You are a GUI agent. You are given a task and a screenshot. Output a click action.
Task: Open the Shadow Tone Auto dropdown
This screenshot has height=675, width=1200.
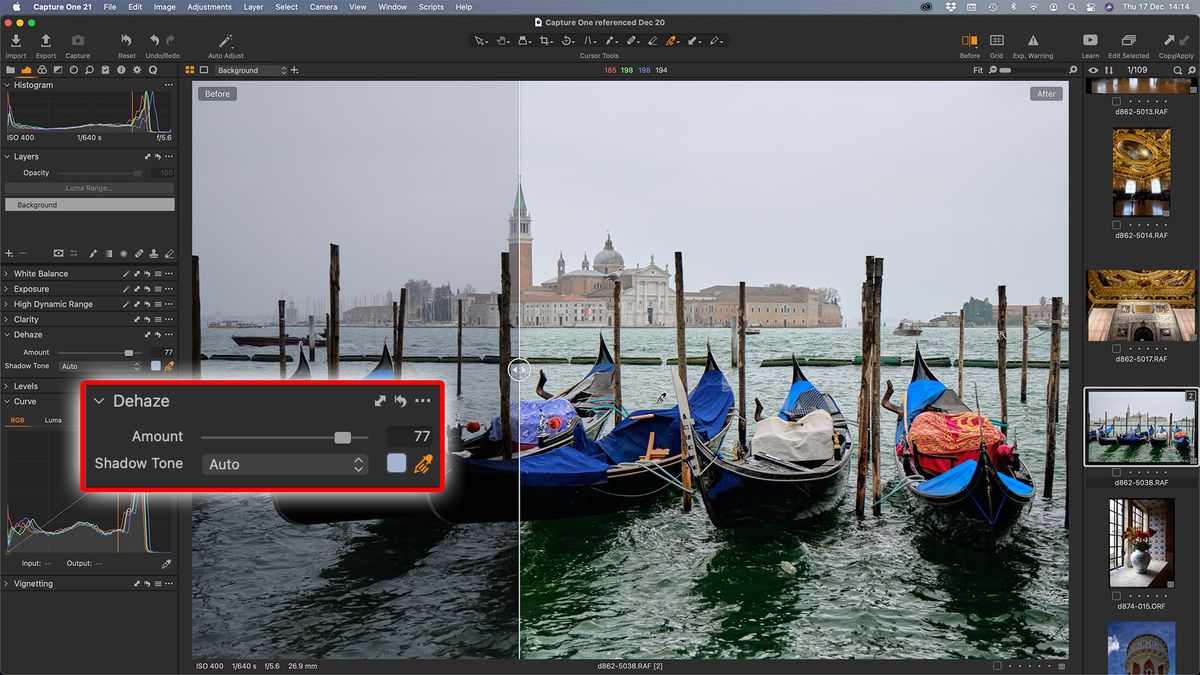click(x=285, y=463)
